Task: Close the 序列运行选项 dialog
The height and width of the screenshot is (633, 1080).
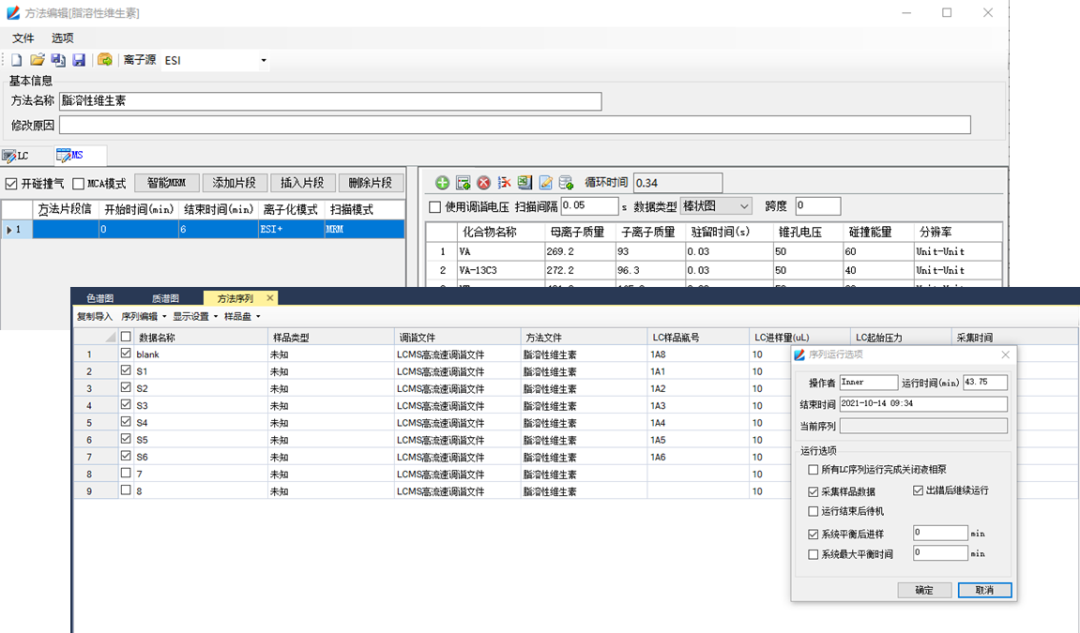Action: tap(1005, 355)
